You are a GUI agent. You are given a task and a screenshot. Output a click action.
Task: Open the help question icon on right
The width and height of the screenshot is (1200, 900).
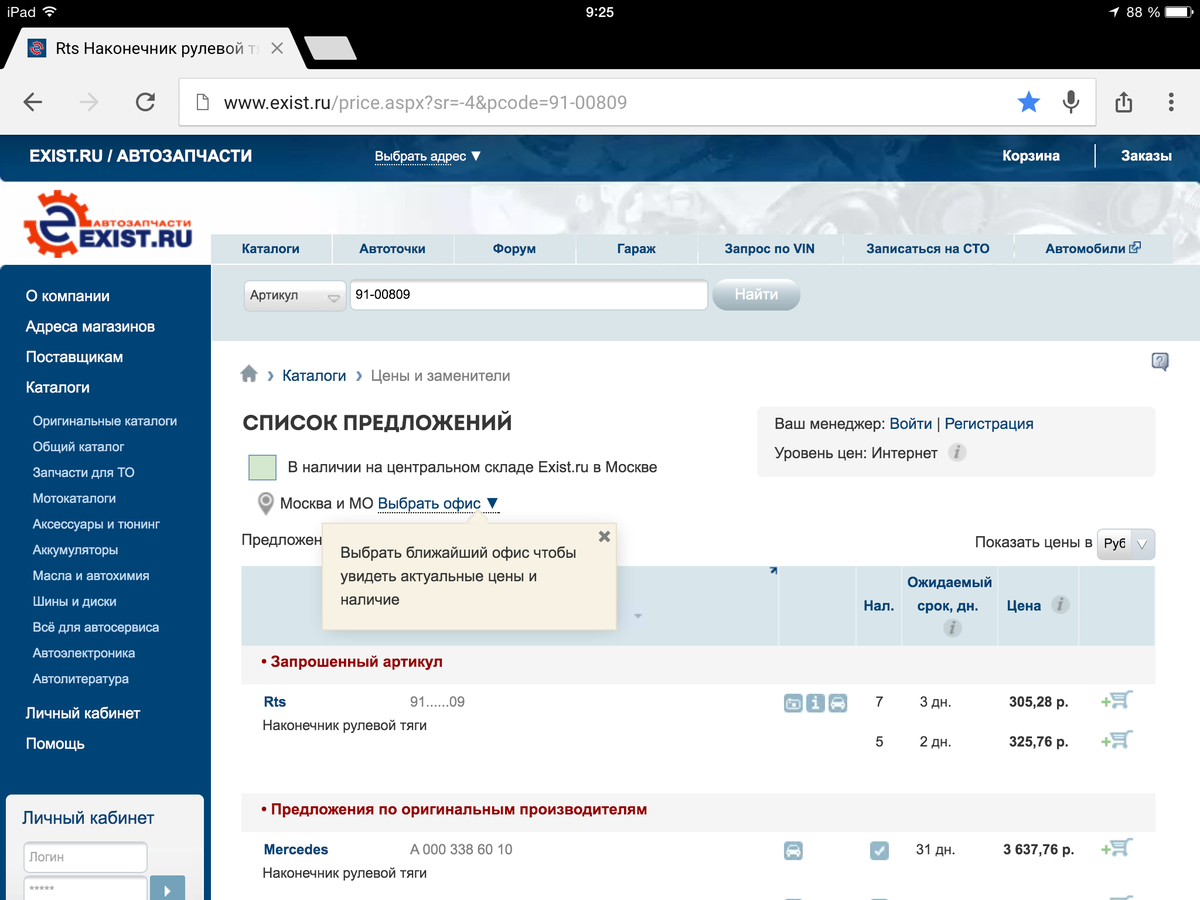[1160, 362]
